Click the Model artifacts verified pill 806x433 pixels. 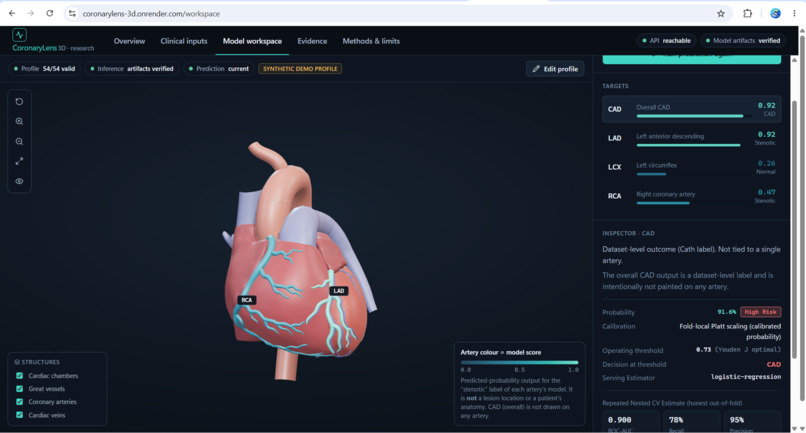tap(743, 41)
